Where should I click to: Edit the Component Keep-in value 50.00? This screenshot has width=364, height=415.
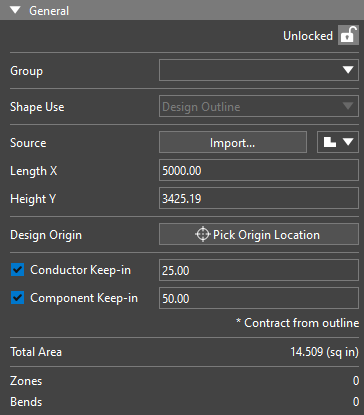pos(259,298)
